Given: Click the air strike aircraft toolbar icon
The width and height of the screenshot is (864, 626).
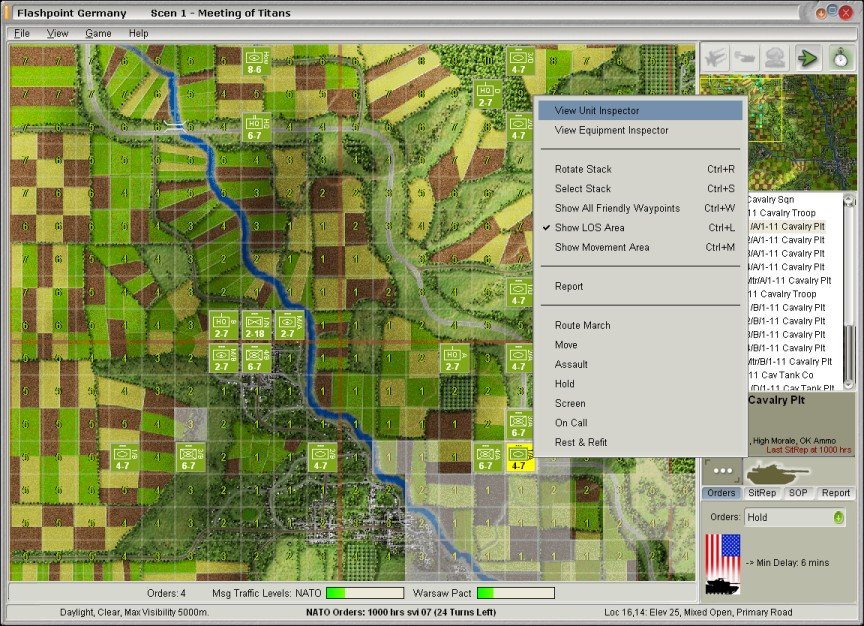Looking at the screenshot, I should point(715,58).
